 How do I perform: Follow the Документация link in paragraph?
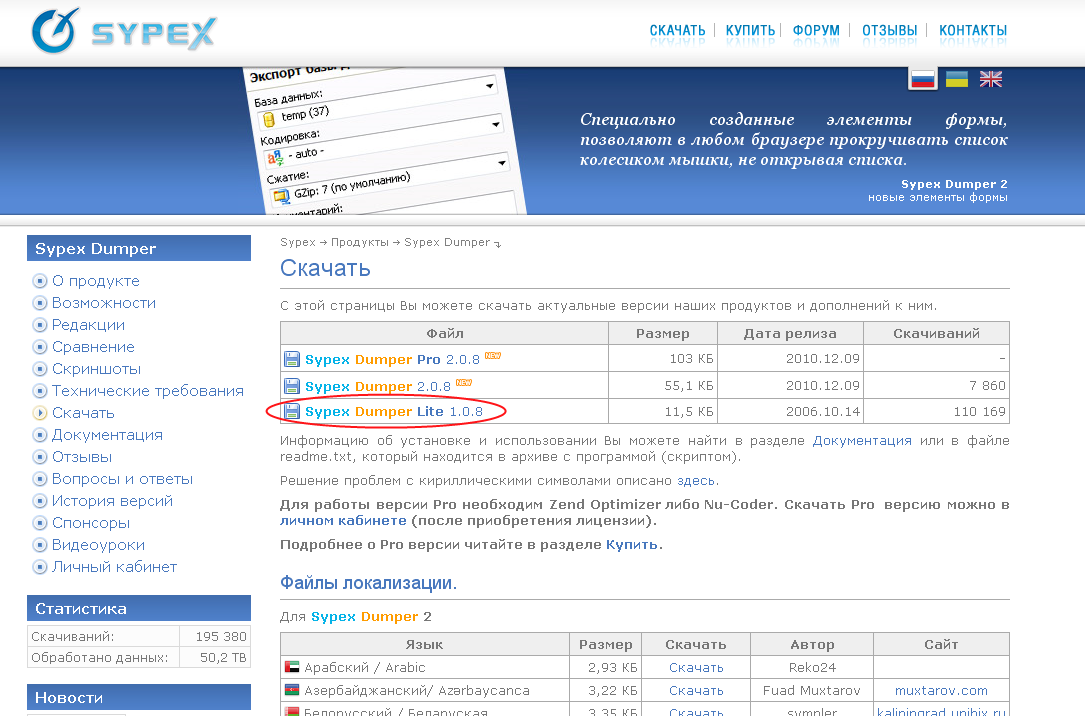(x=861, y=441)
